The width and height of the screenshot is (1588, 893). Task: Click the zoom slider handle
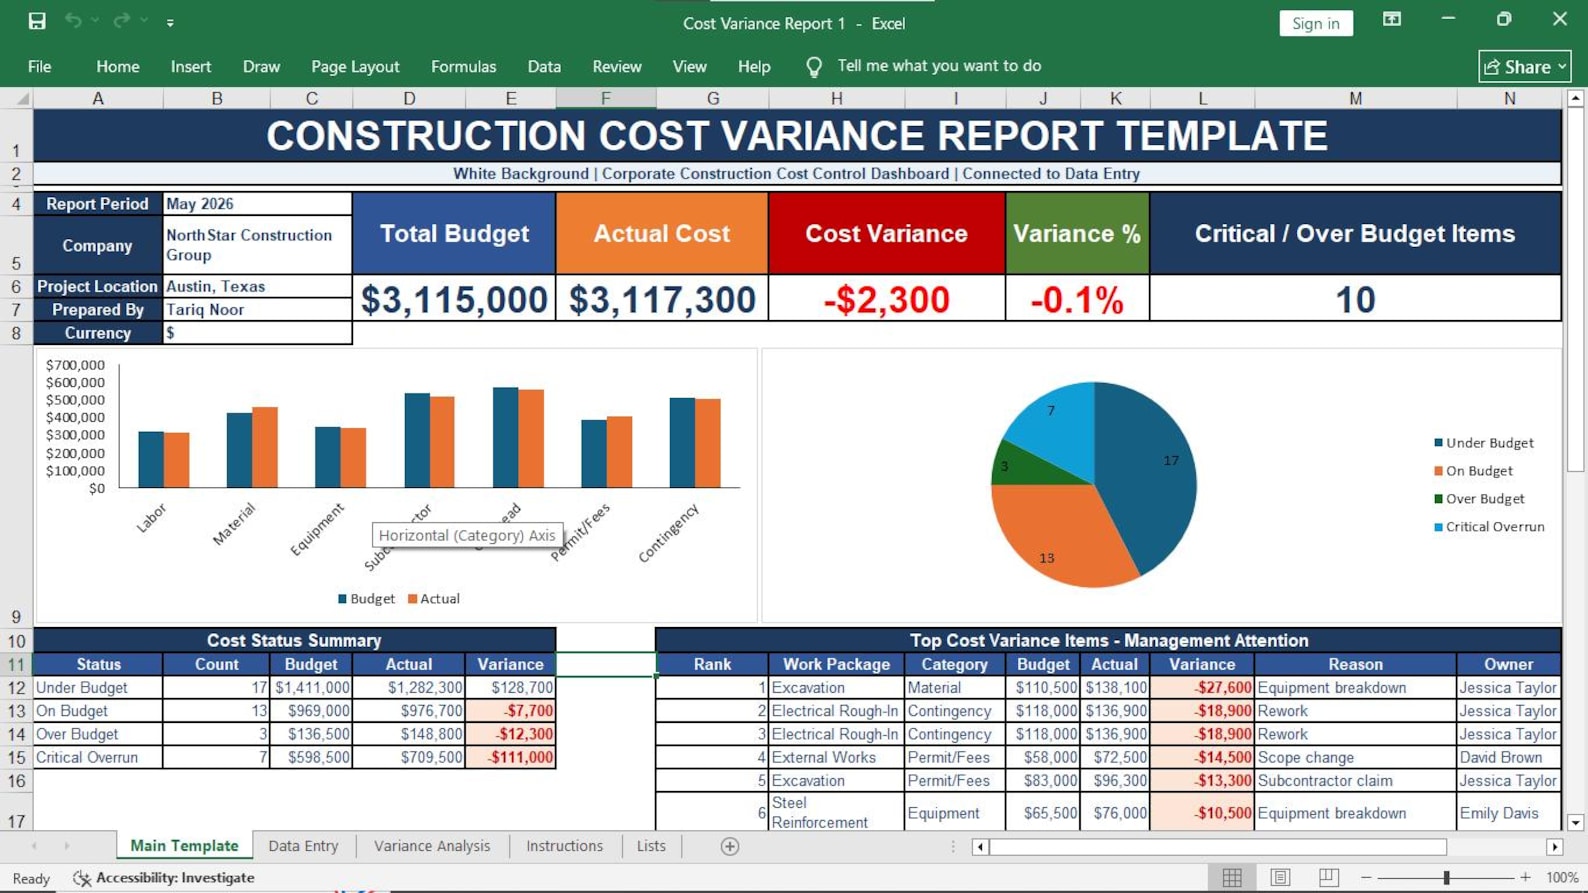[x=1446, y=877]
